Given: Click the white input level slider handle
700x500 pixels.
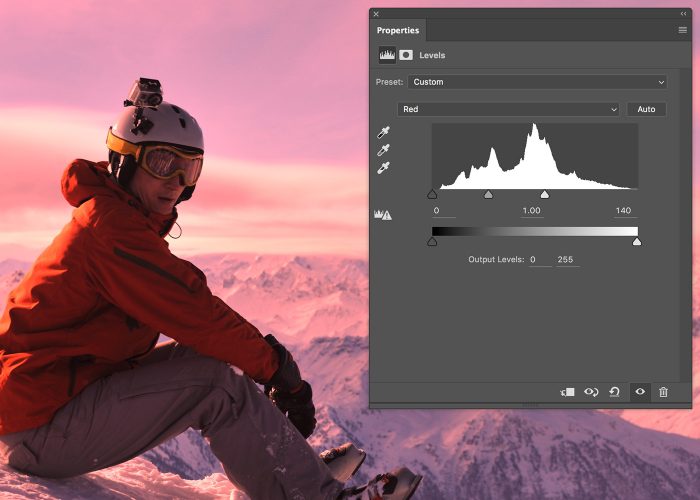Looking at the screenshot, I should coord(544,195).
